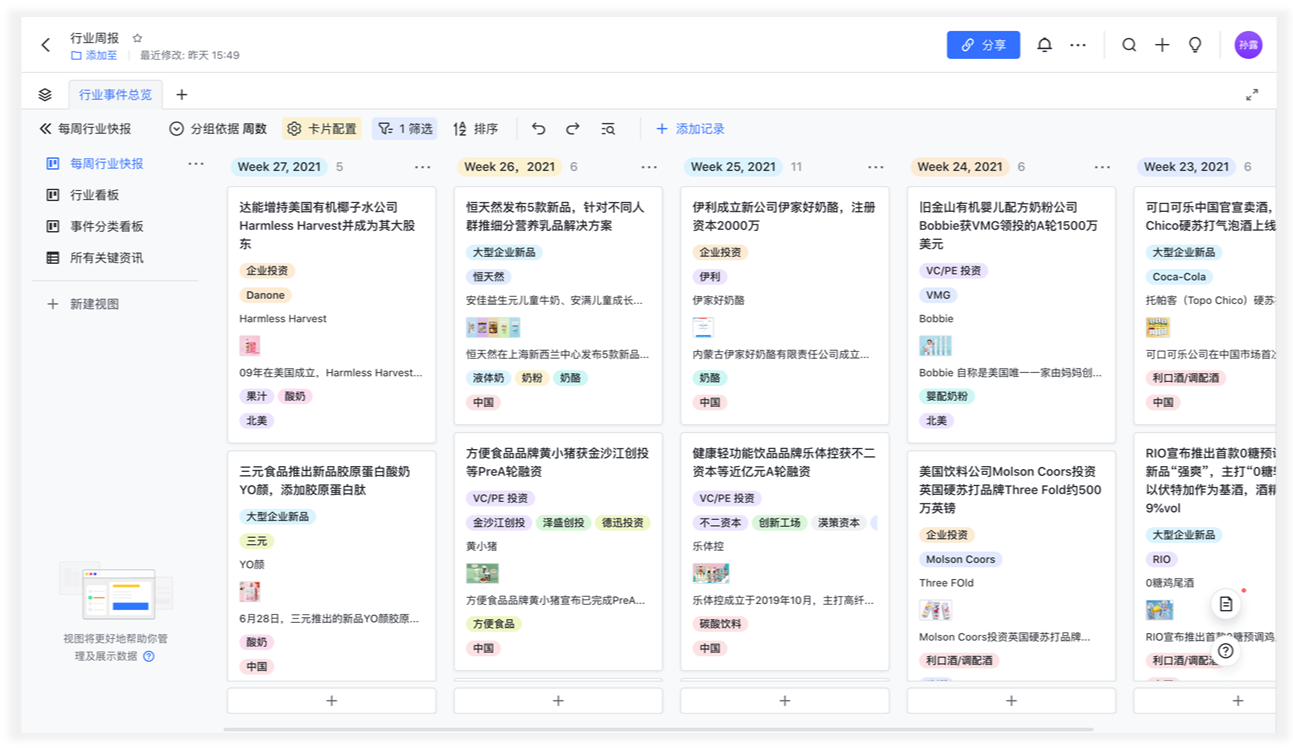Click the undo arrow in toolbar
This screenshot has height=748, width=1293.
[x=538, y=129]
